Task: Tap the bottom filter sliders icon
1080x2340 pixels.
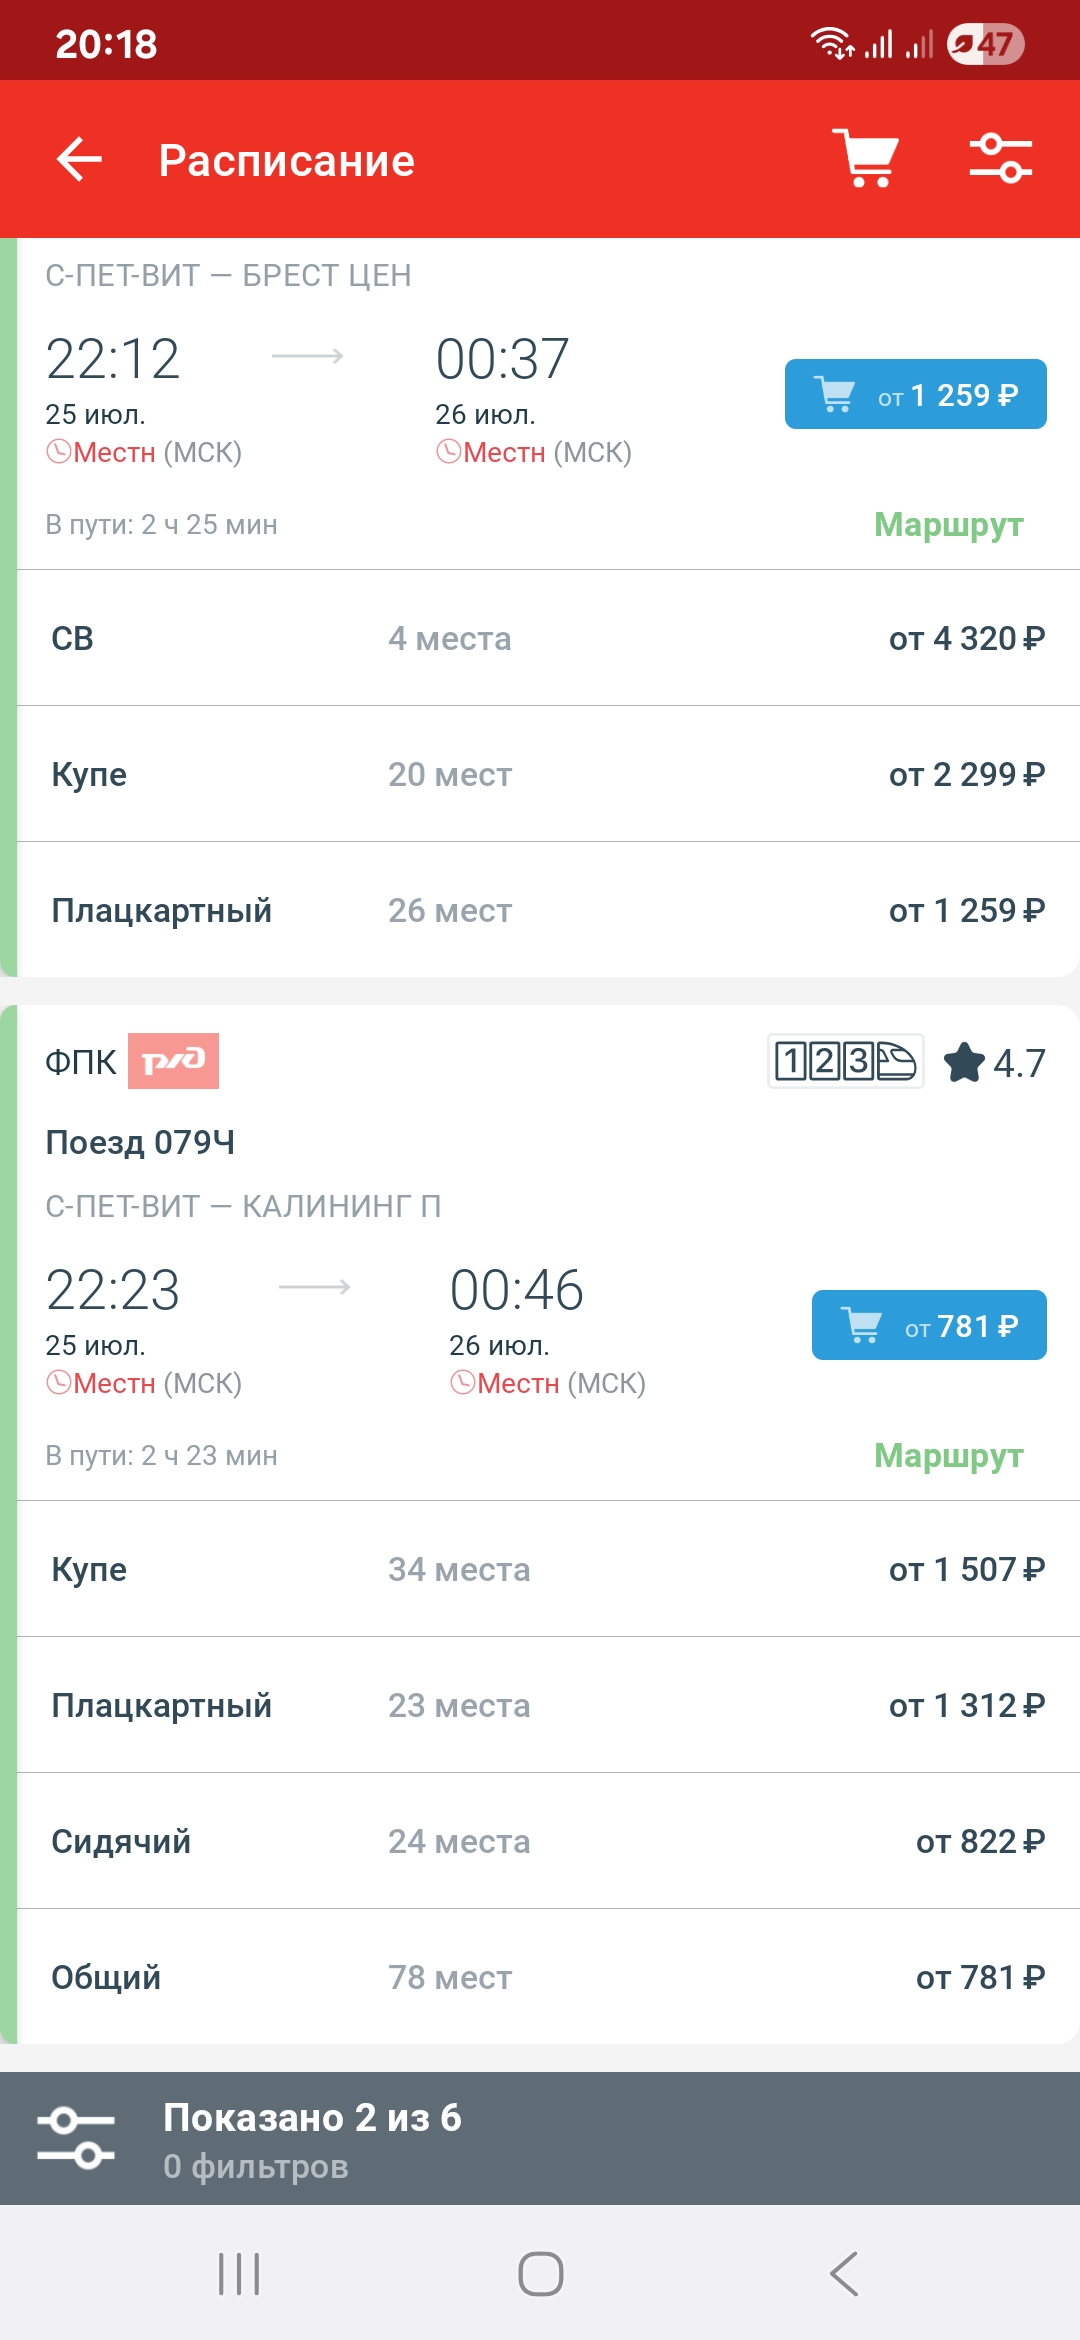Action: click(x=76, y=2138)
